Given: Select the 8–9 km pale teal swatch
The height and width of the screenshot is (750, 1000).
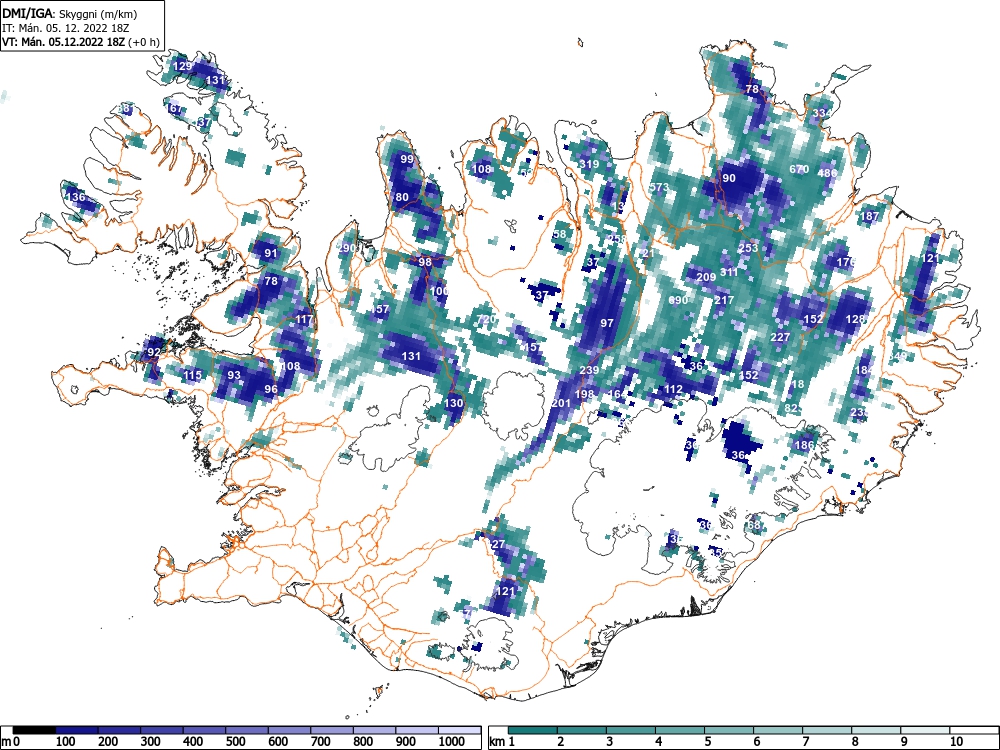Looking at the screenshot, I should [x=875, y=729].
